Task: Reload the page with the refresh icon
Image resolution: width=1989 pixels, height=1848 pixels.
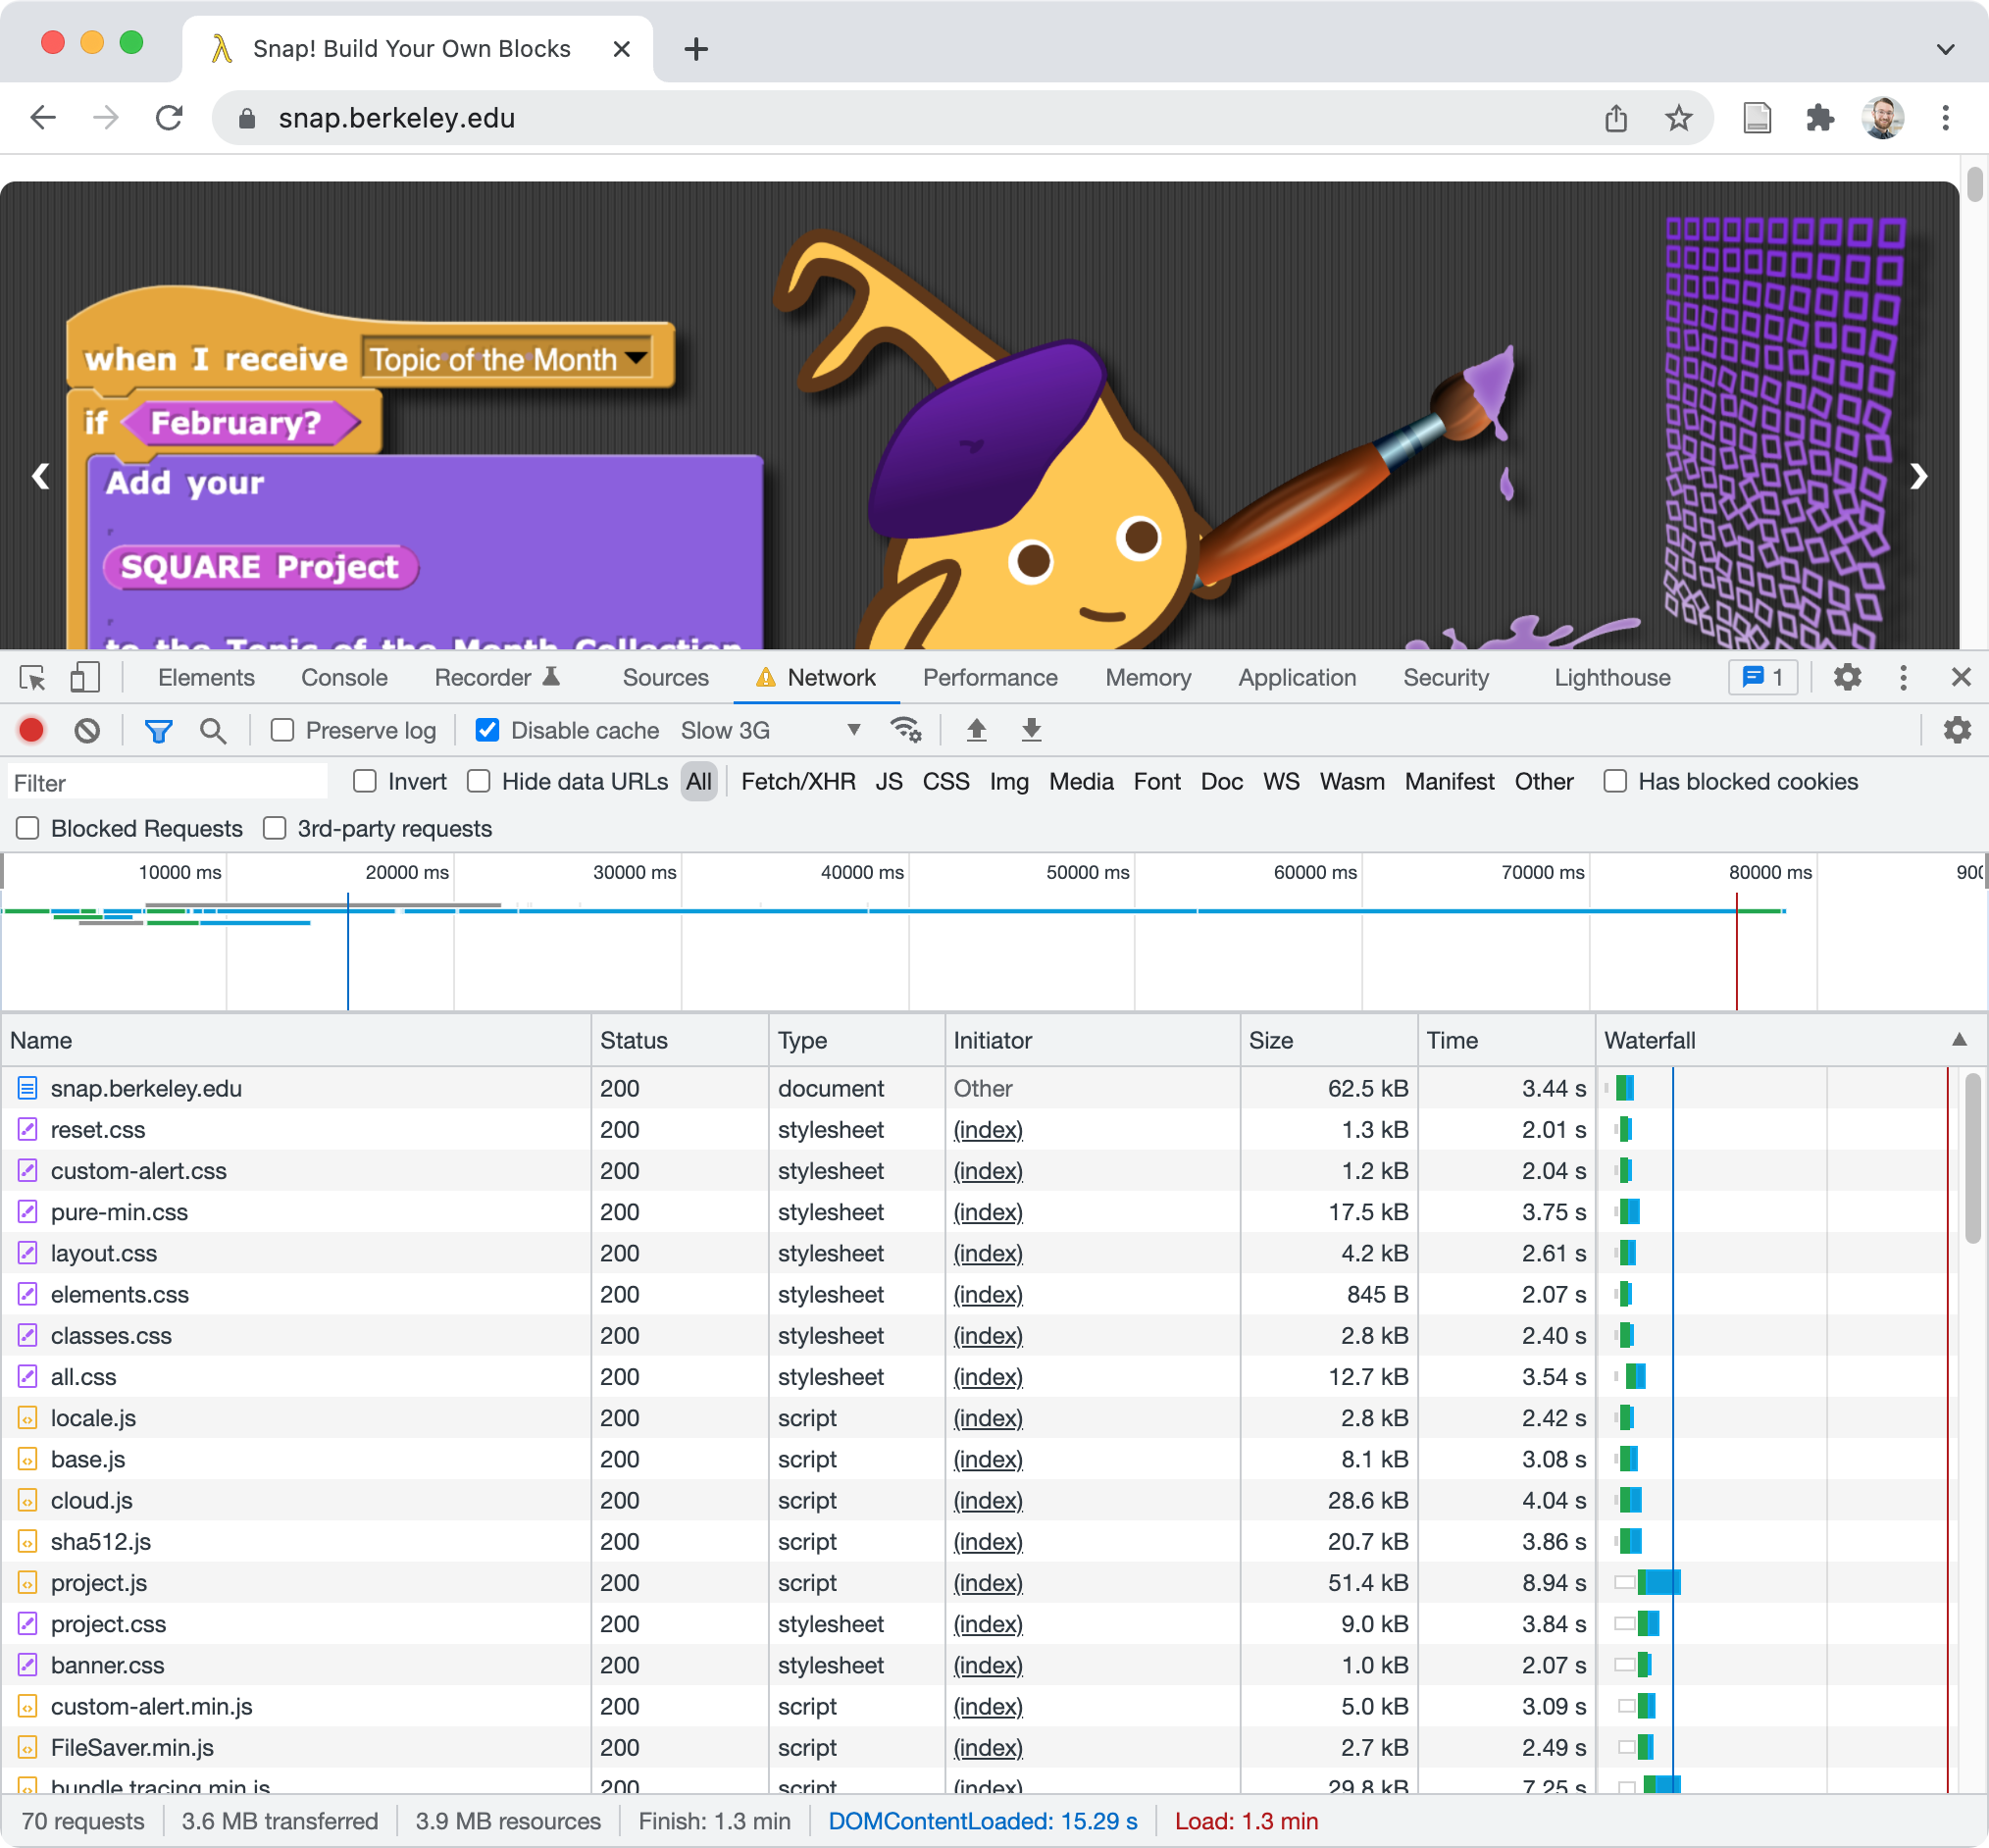Action: 168,118
